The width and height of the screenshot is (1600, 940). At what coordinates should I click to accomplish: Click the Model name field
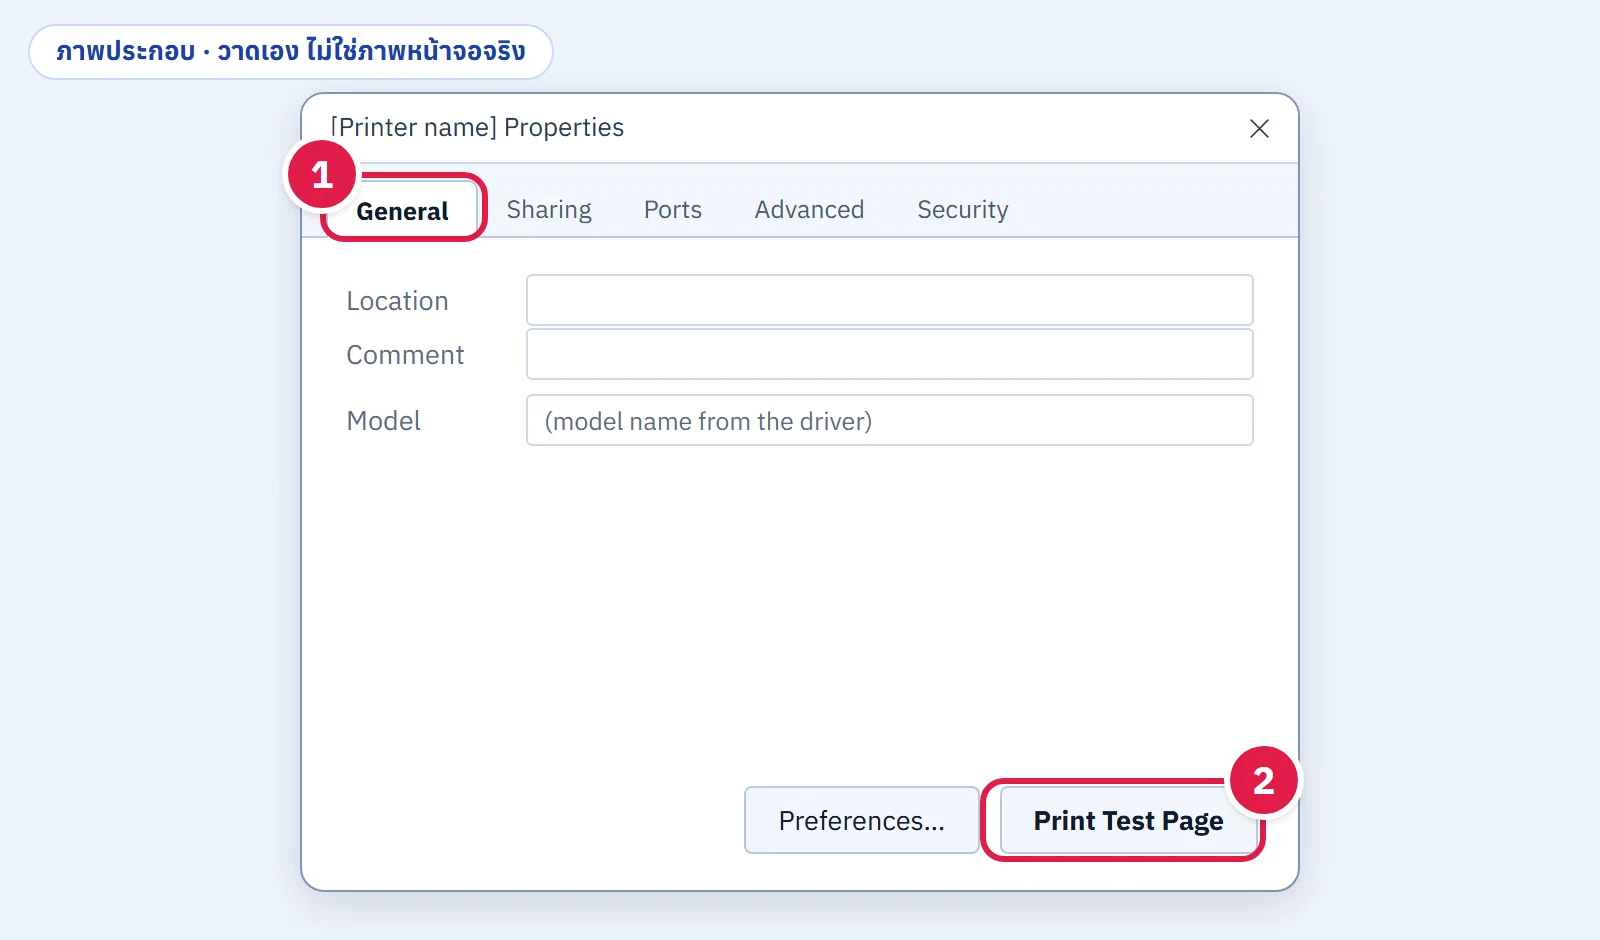click(x=890, y=420)
